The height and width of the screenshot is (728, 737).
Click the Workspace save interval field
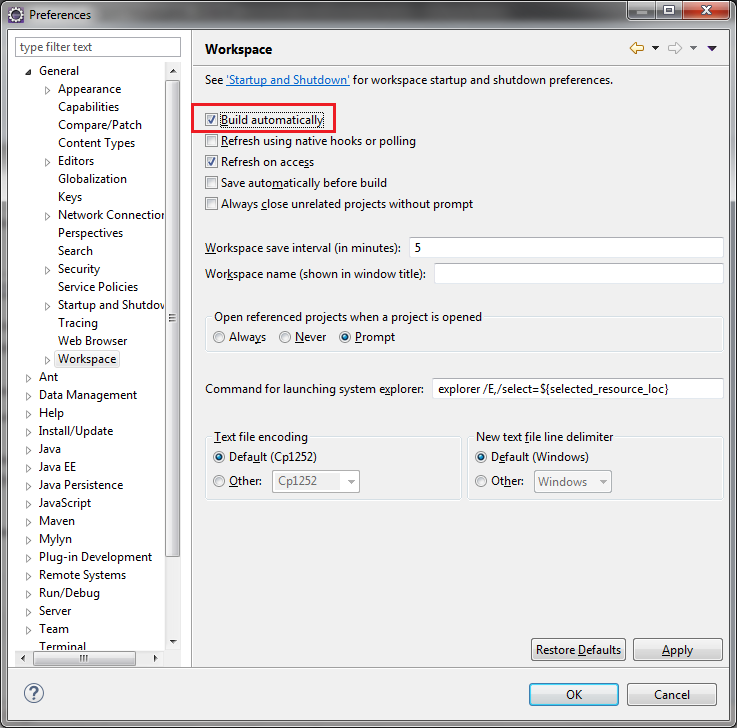click(566, 248)
